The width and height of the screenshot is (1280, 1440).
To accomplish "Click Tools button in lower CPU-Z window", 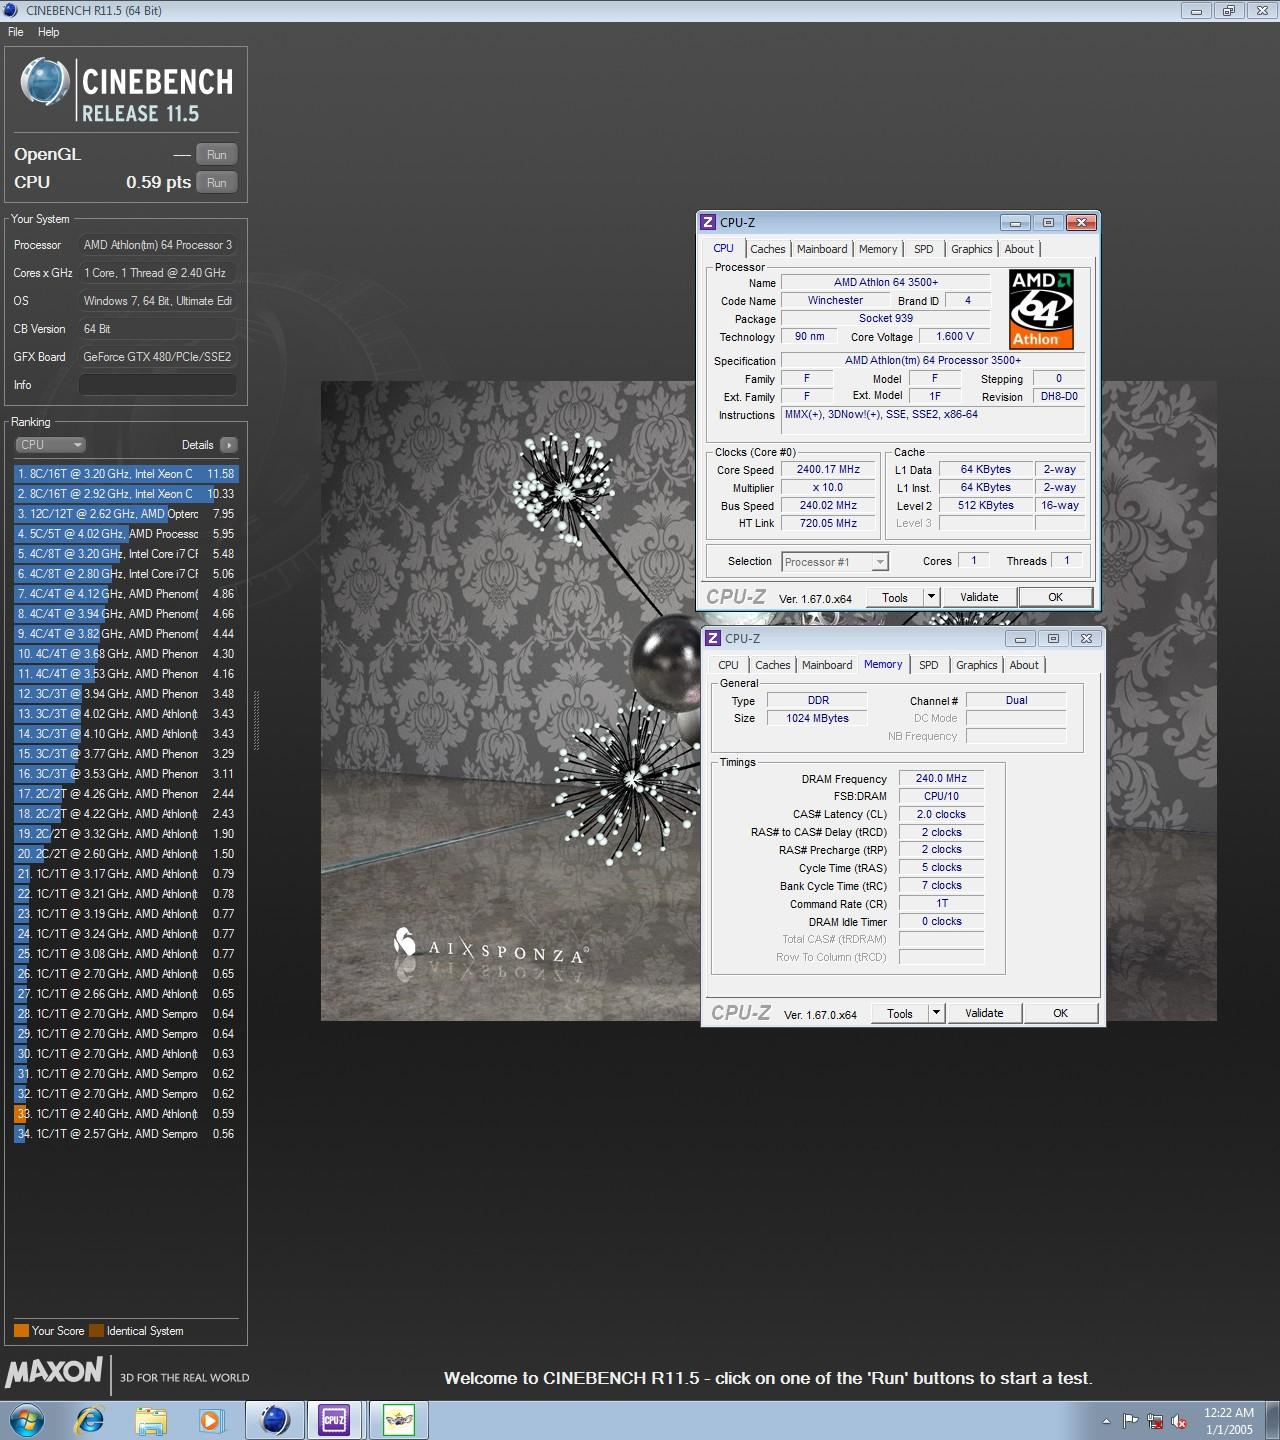I will (900, 1013).
